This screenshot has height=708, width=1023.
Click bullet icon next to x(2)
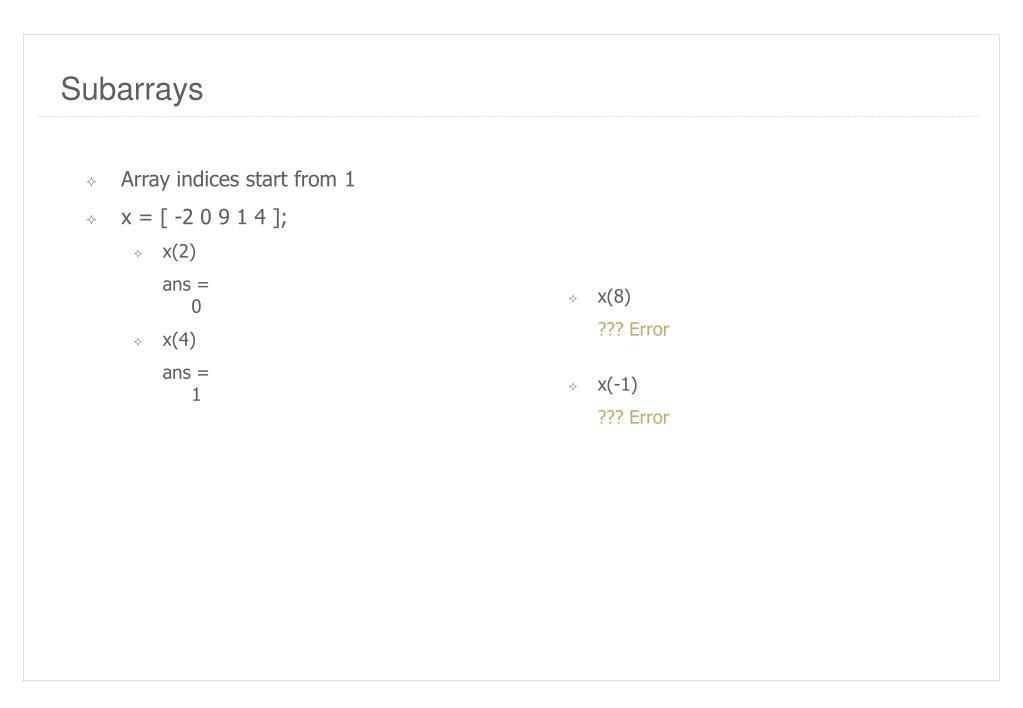tap(138, 254)
